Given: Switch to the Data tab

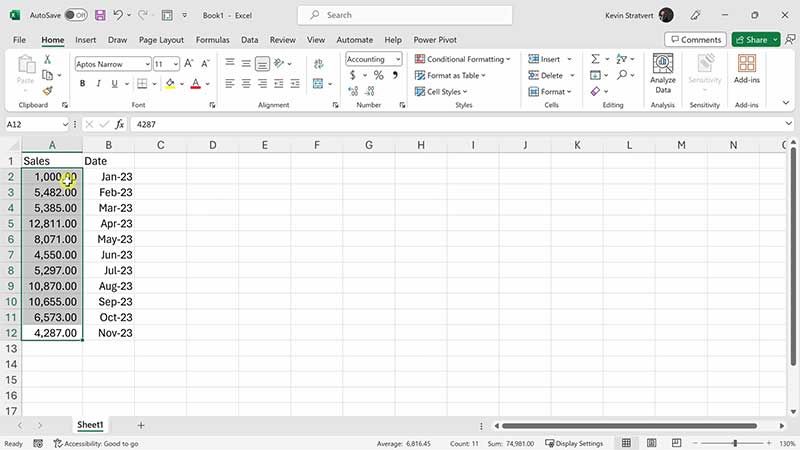Looking at the screenshot, I should coord(249,40).
